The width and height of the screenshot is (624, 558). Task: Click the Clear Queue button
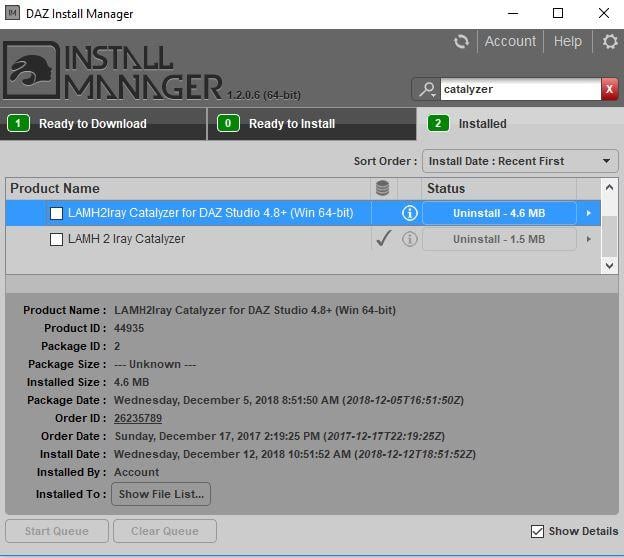click(x=165, y=531)
